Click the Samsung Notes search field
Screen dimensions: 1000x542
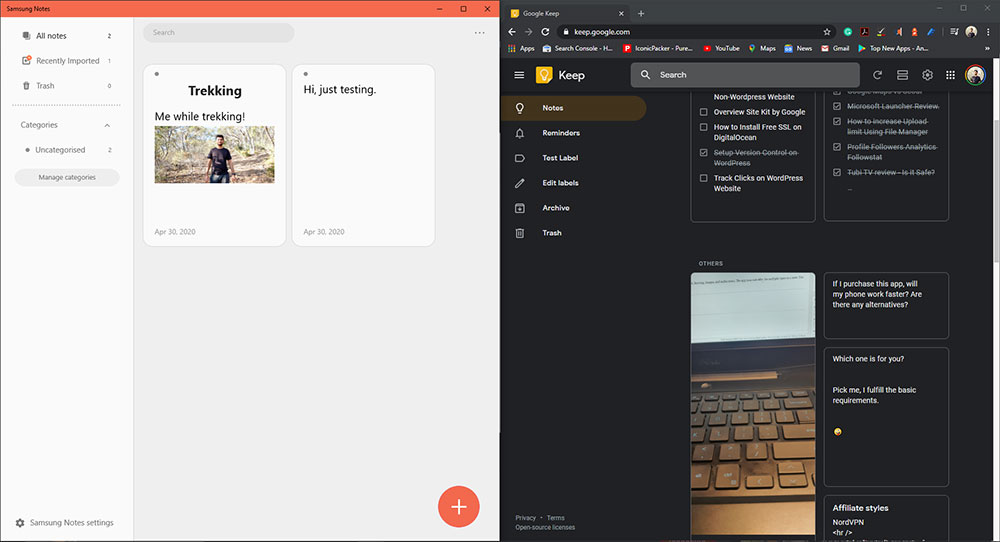pyautogui.click(x=219, y=33)
